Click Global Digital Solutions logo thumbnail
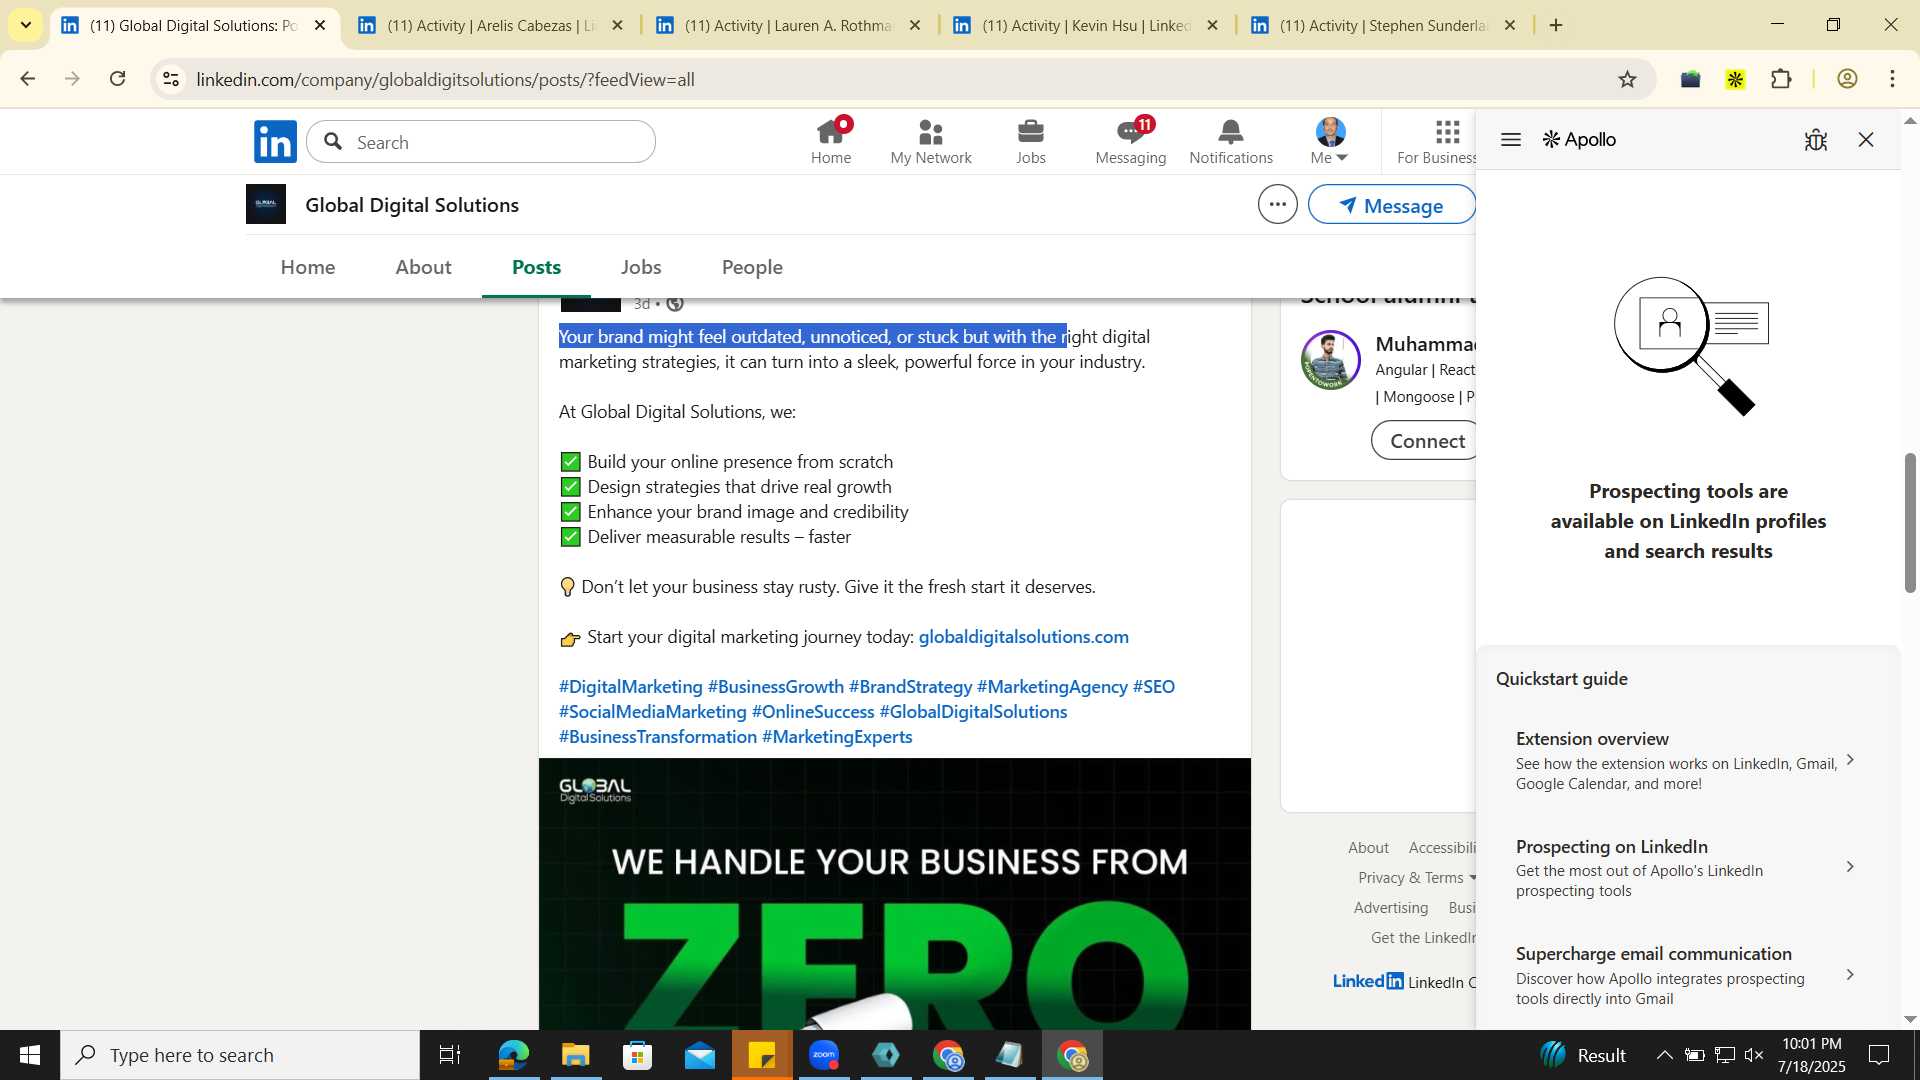Viewport: 1920px width, 1080px height. pyautogui.click(x=266, y=204)
